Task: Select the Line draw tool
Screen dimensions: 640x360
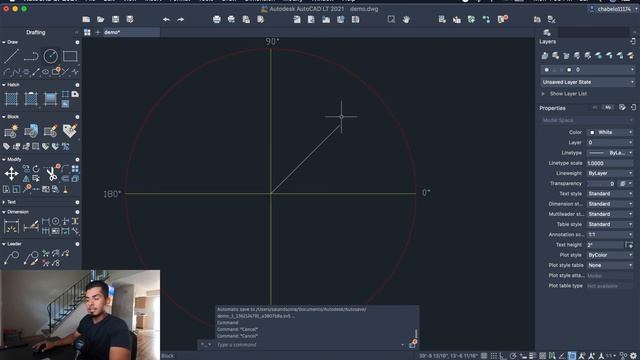Action: pyautogui.click(x=11, y=56)
